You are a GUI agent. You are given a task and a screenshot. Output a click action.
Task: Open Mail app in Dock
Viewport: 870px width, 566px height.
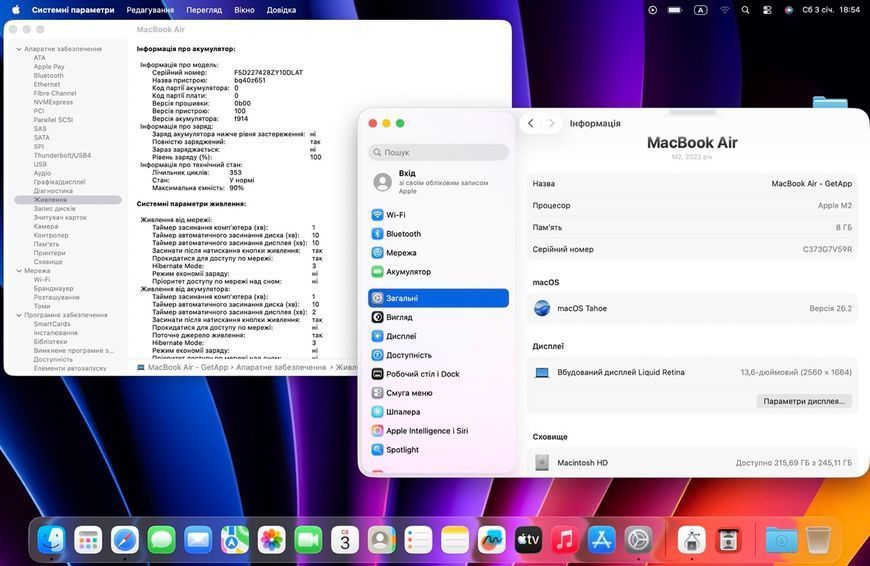click(198, 539)
